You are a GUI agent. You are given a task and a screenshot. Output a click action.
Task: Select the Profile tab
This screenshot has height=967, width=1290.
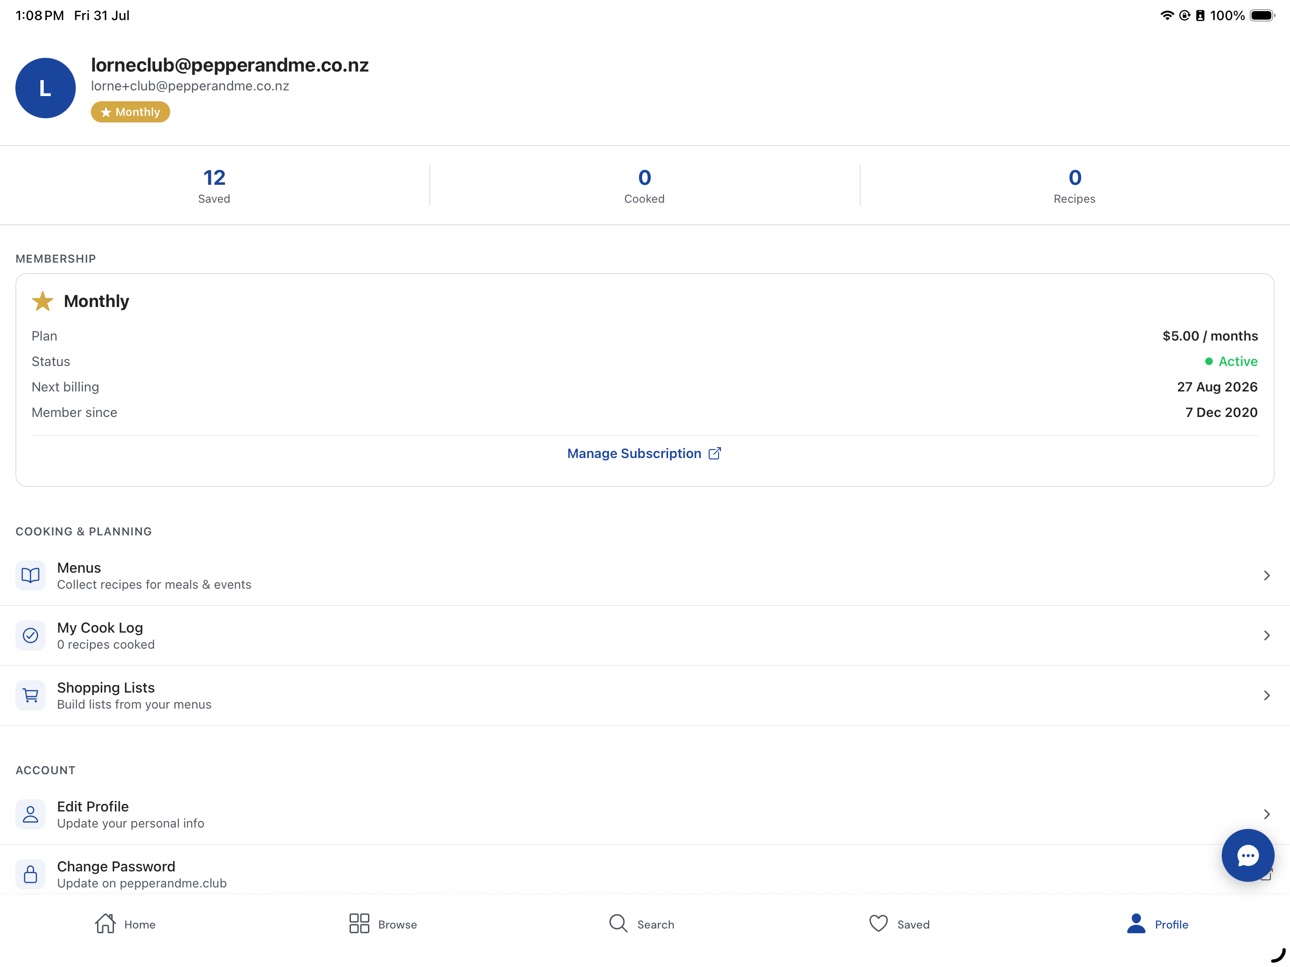pyautogui.click(x=1157, y=924)
